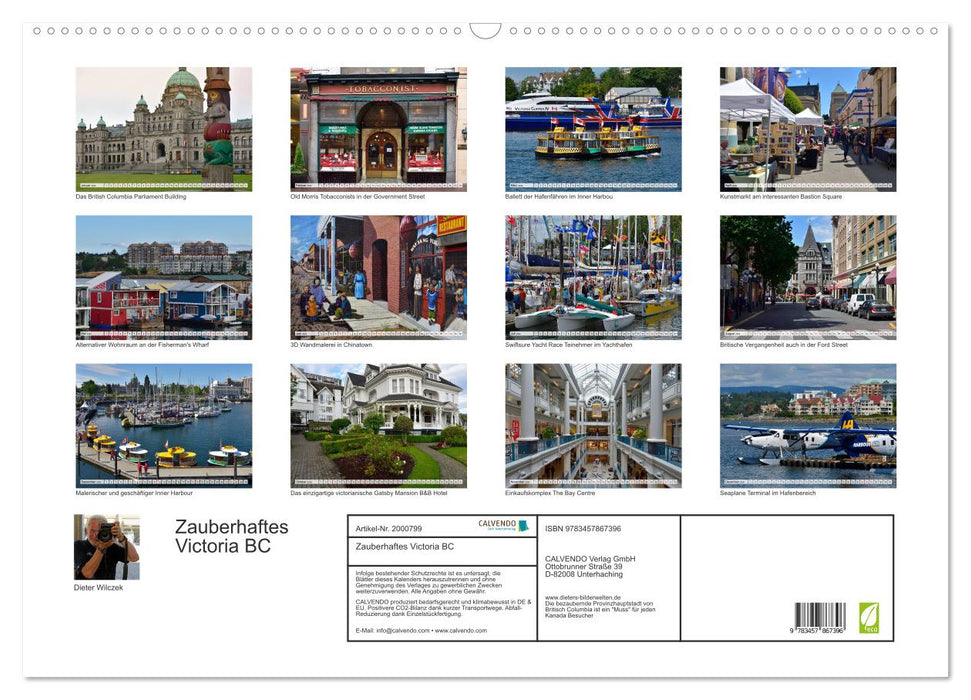Select the Seaplane Terminal photo
The width and height of the screenshot is (971, 700).
pyautogui.click(x=807, y=425)
